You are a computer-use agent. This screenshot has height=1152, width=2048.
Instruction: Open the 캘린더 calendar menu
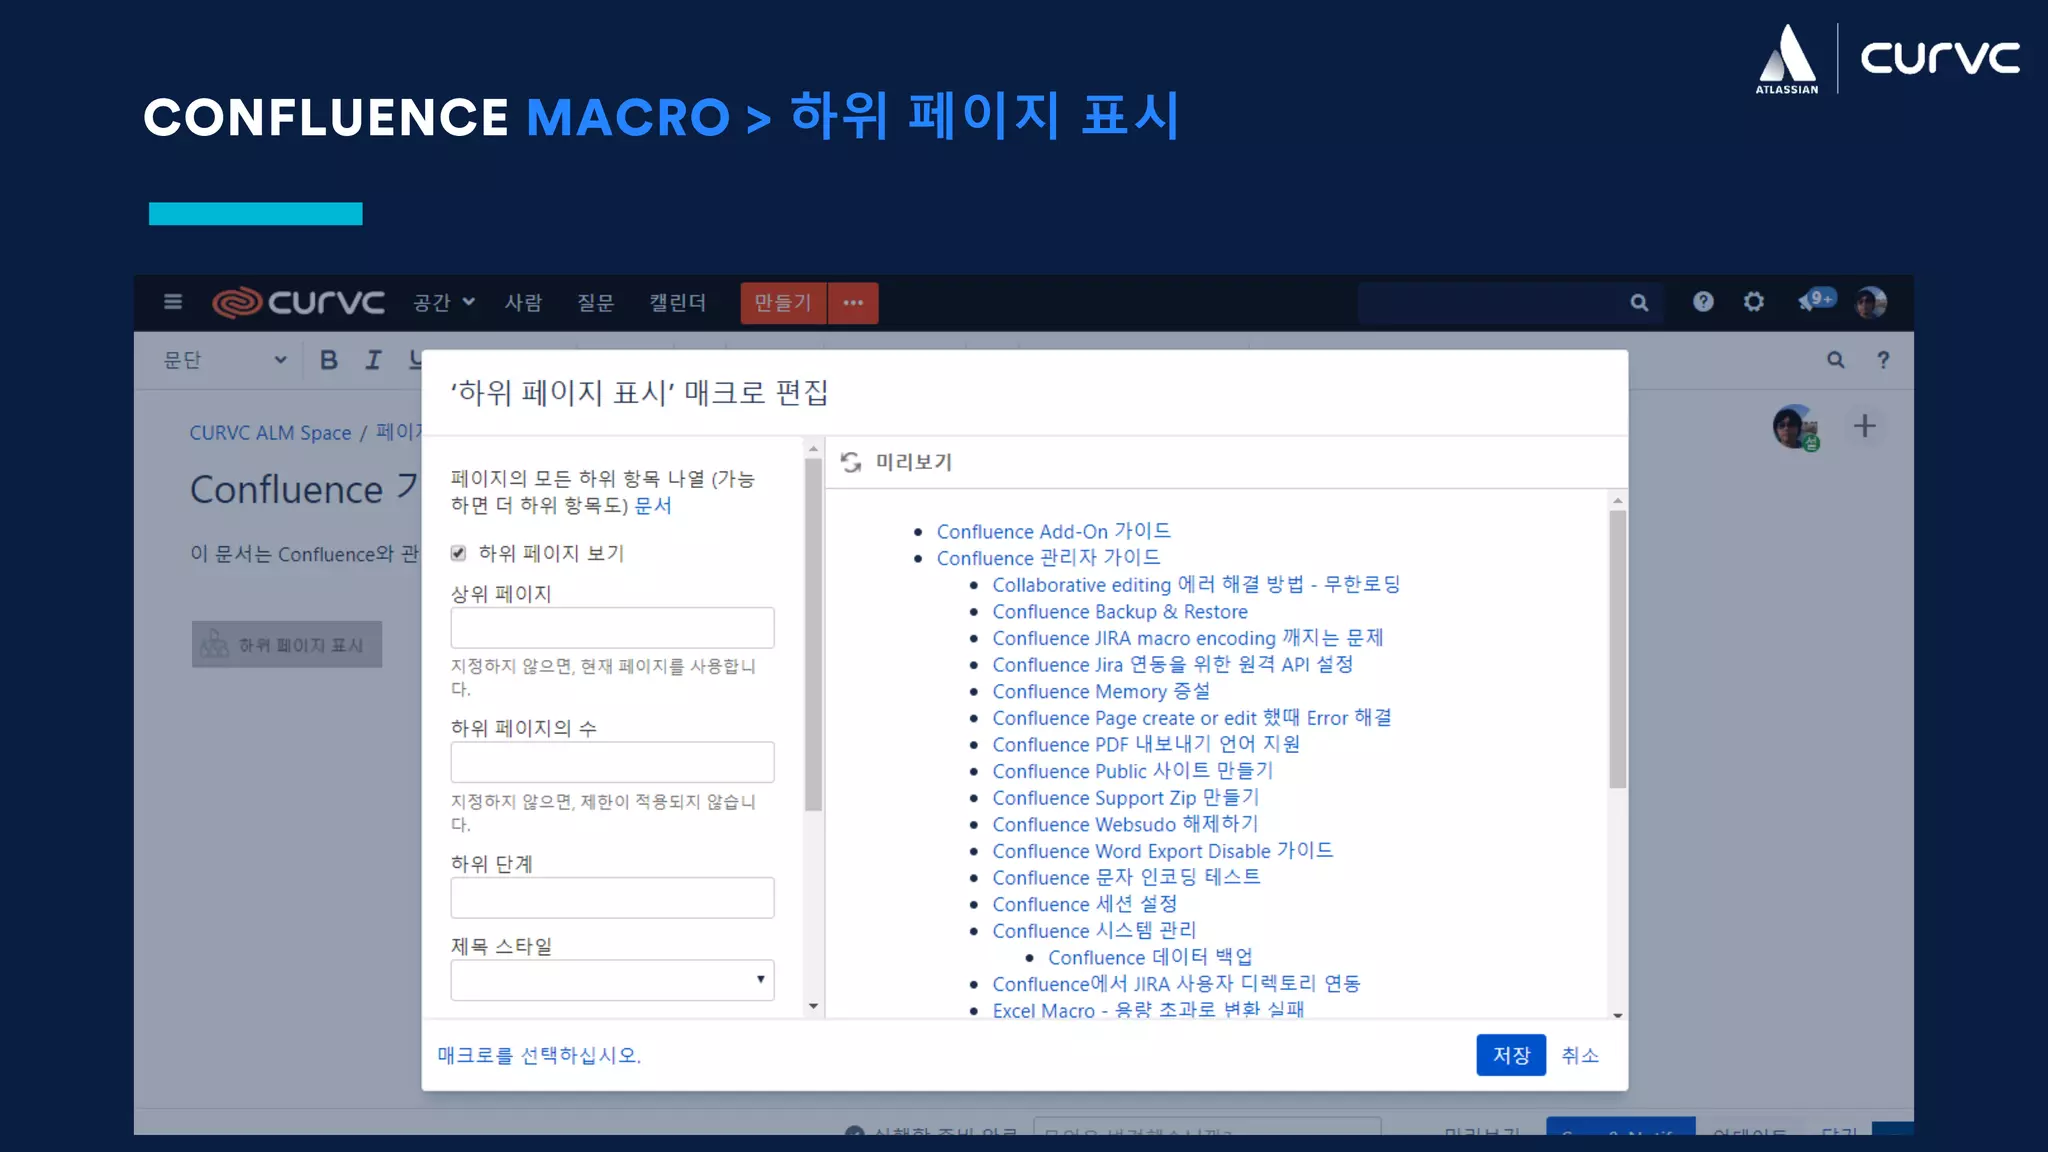(x=677, y=302)
